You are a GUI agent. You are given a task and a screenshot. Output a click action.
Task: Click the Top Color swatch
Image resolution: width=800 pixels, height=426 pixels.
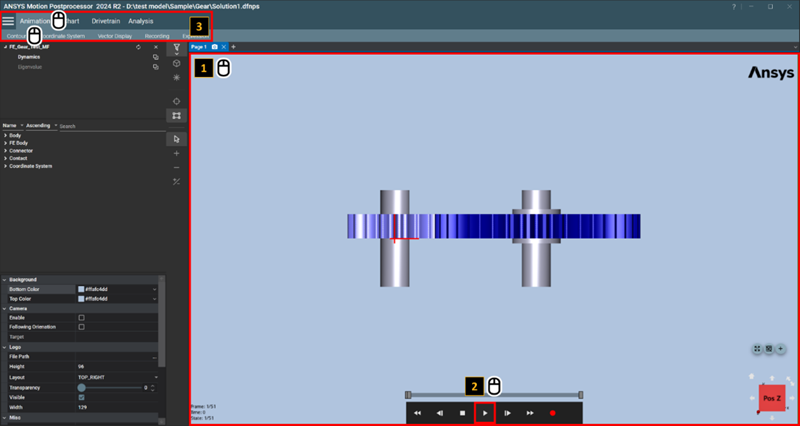pyautogui.click(x=81, y=299)
